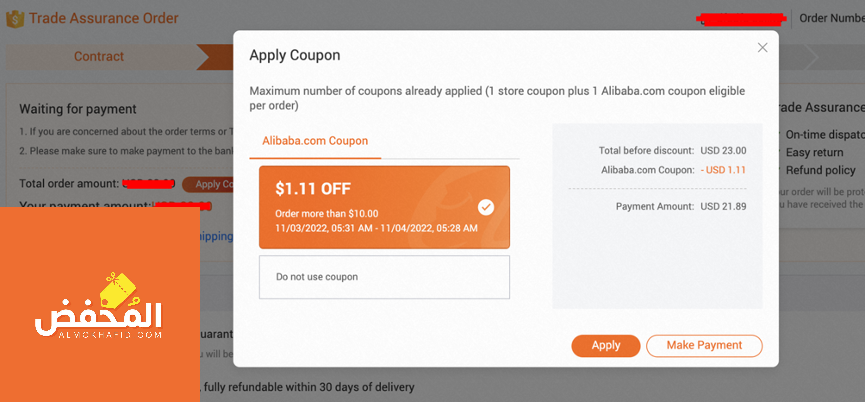This screenshot has height=402, width=866.
Task: Select the Do not use coupon option
Action: coord(384,277)
